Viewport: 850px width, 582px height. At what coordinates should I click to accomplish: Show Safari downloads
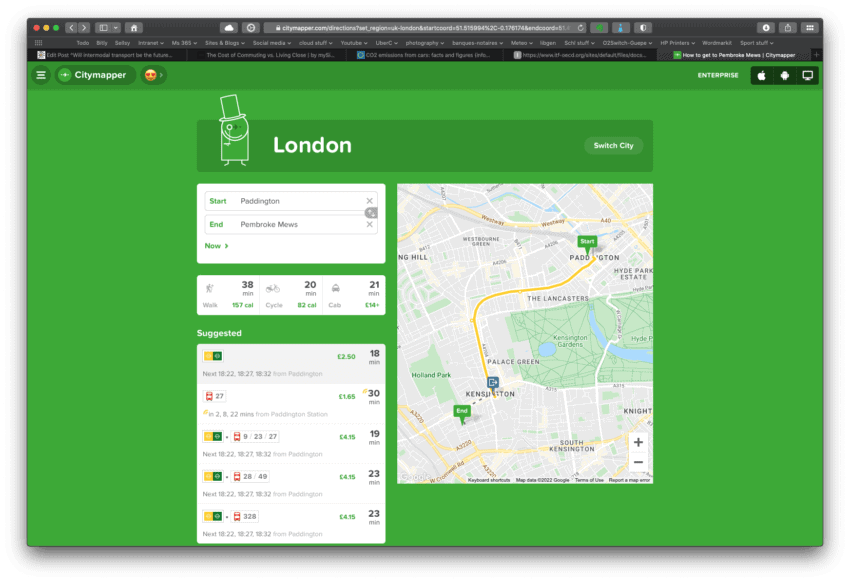coord(765,28)
